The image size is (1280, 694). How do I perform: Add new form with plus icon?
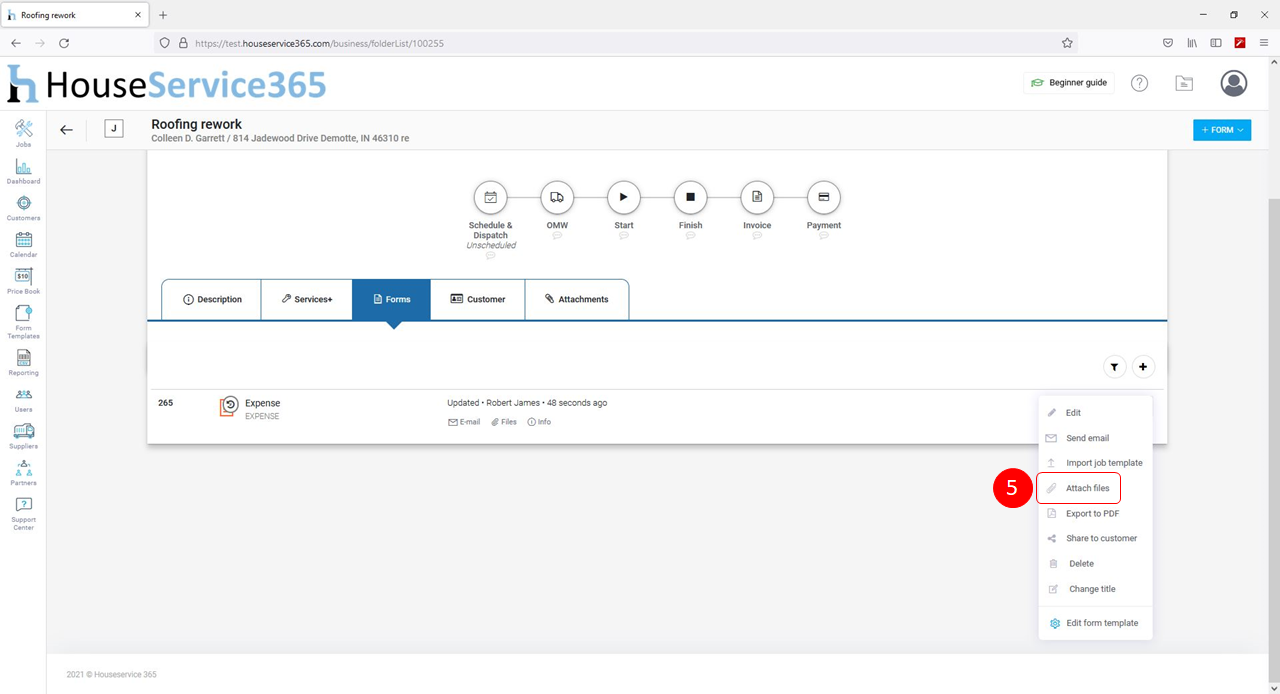coord(1143,367)
